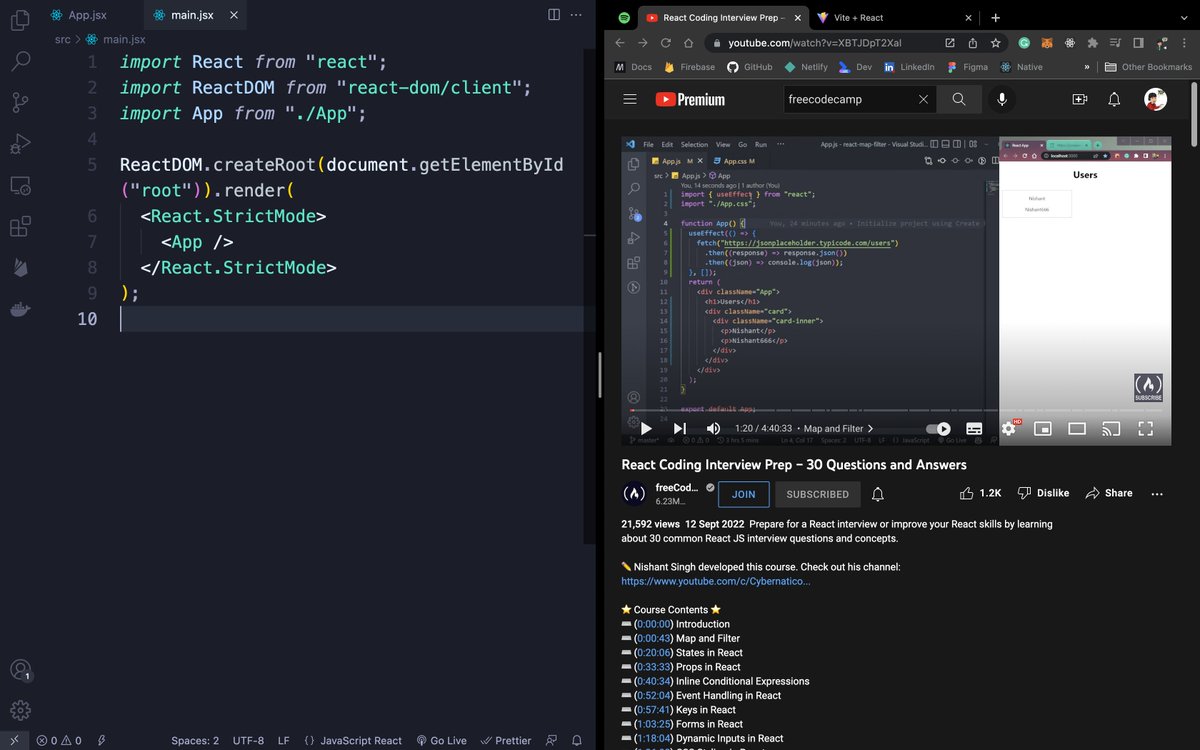Change indentation via Spaces: 2
1200x750 pixels.
pyautogui.click(x=195, y=741)
